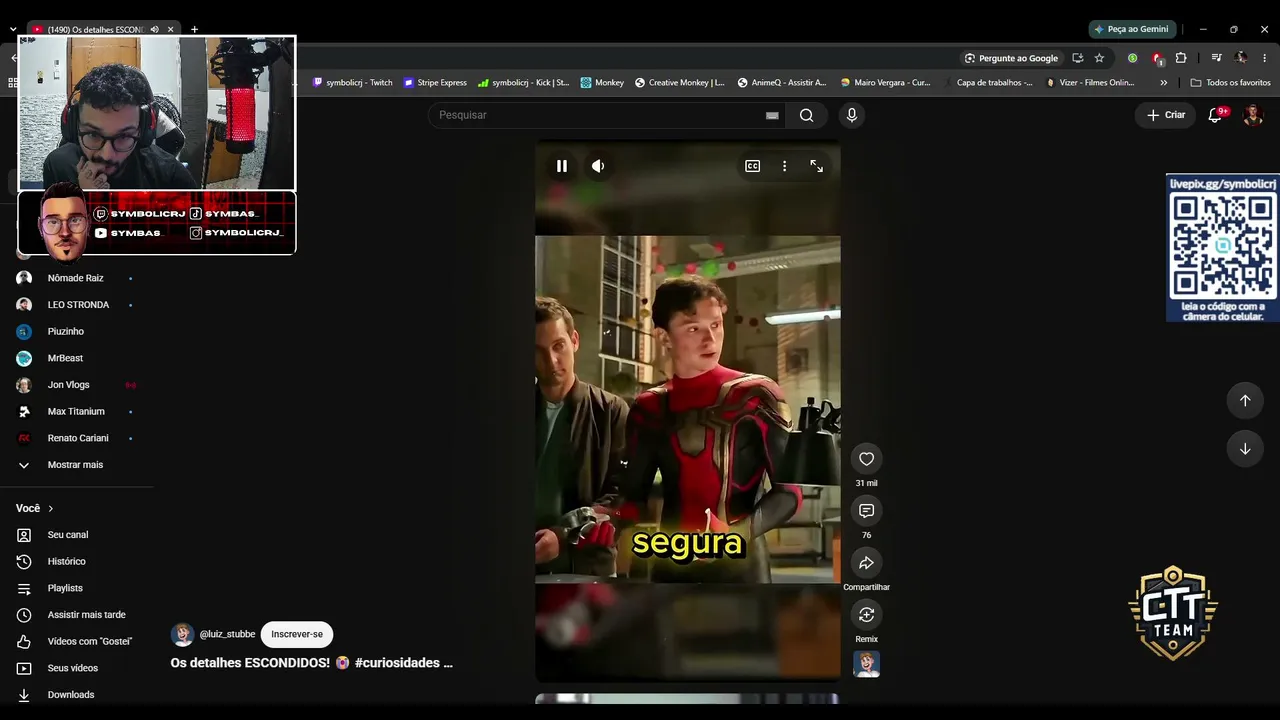Image resolution: width=1280 pixels, height=720 pixels.
Task: Open the Stripe Express bookmark
Action: point(435,83)
